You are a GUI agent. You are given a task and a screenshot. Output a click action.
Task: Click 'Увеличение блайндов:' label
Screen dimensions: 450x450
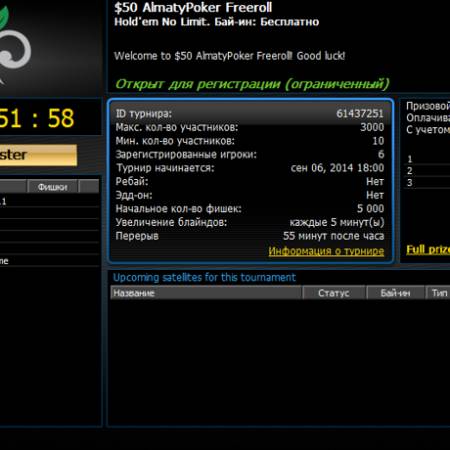click(x=171, y=222)
